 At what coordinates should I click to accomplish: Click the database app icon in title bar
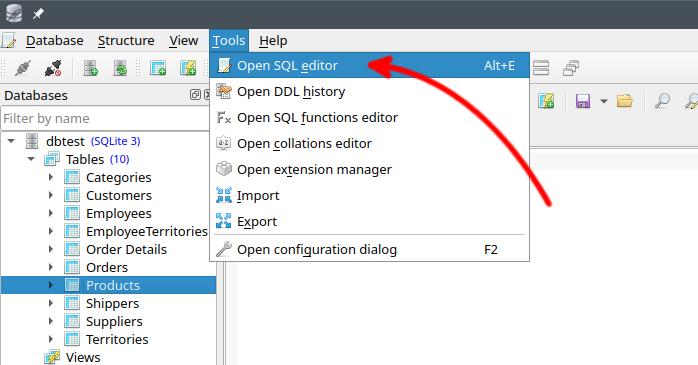pos(14,13)
